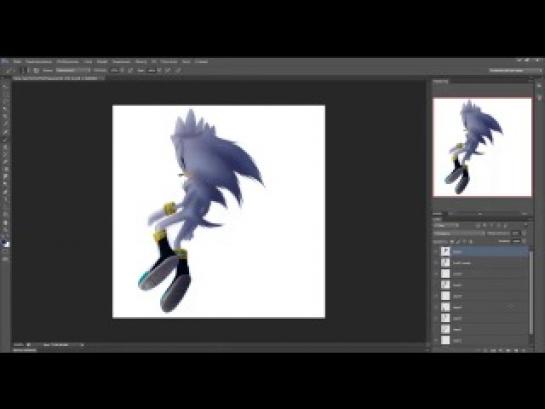This screenshot has width=545, height=409.
Task: Click the status bar zoom percentage field
Action: [x=19, y=345]
